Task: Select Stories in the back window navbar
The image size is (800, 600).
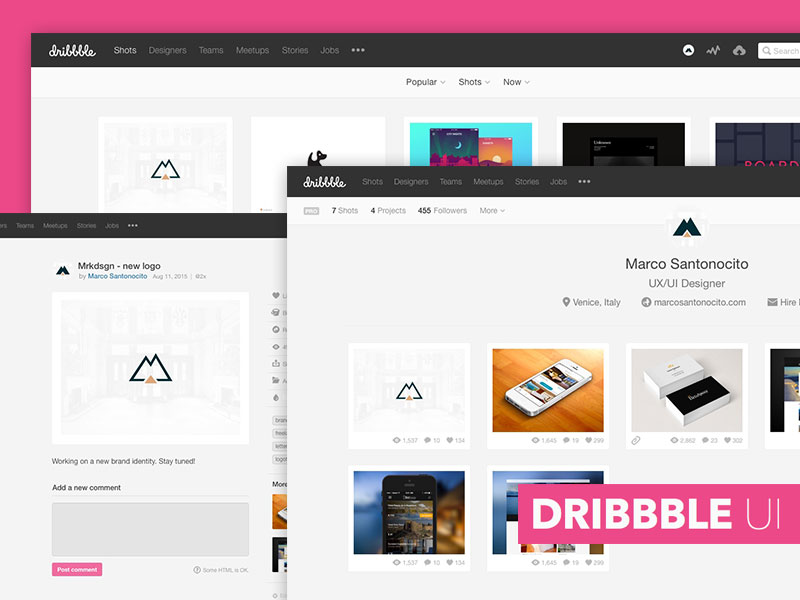Action: coord(295,50)
